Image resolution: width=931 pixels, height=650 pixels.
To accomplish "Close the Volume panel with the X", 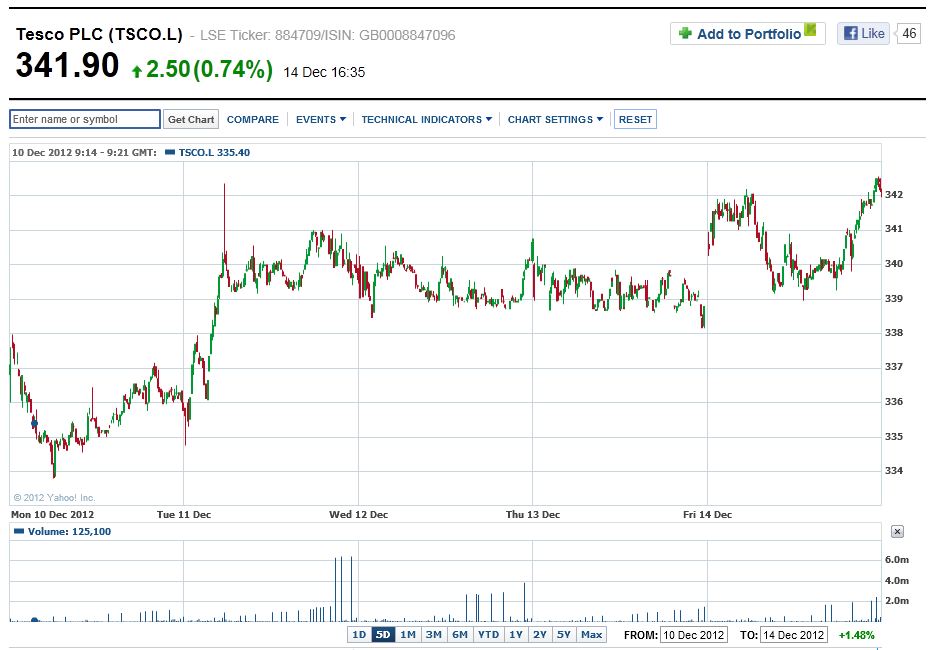I will [x=897, y=531].
